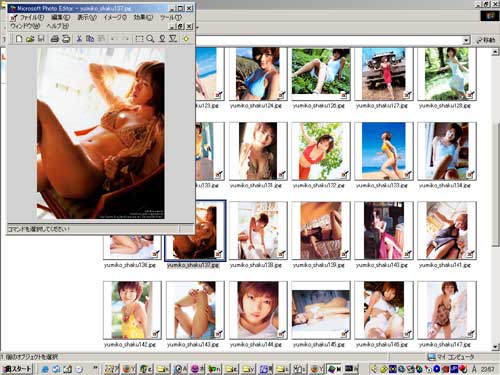The height and width of the screenshot is (375, 500).
Task: Select thumbnail yumiko_shaku142.jpg
Action: 132,310
